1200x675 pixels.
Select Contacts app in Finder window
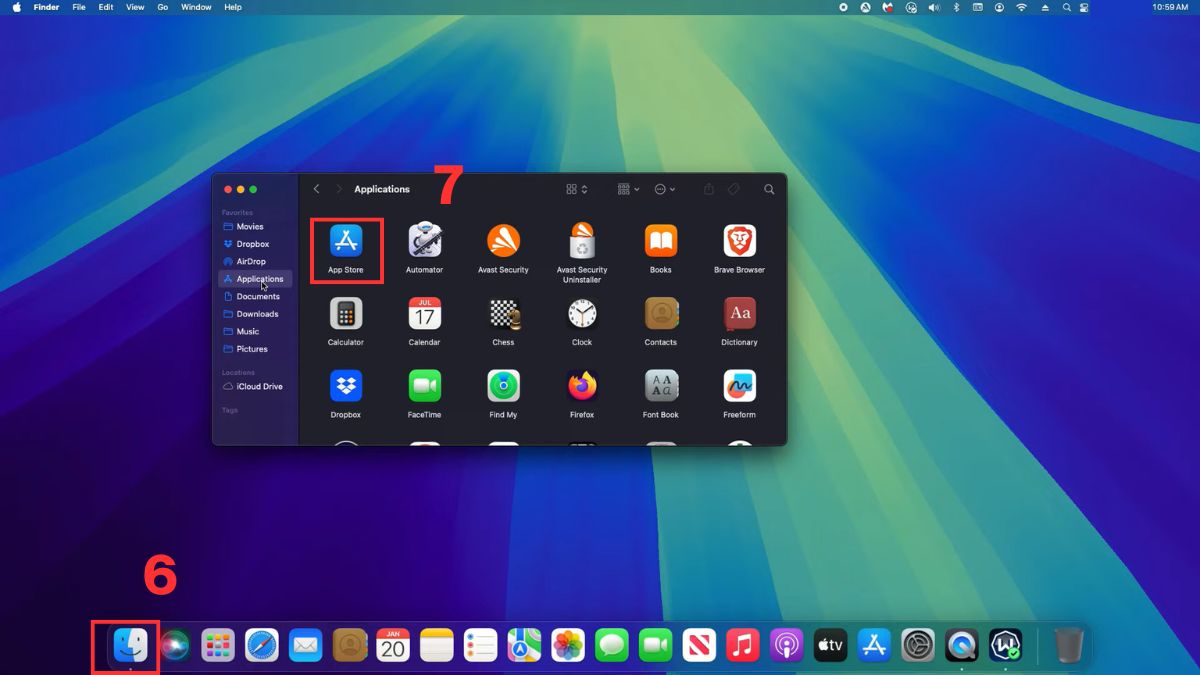tap(661, 314)
